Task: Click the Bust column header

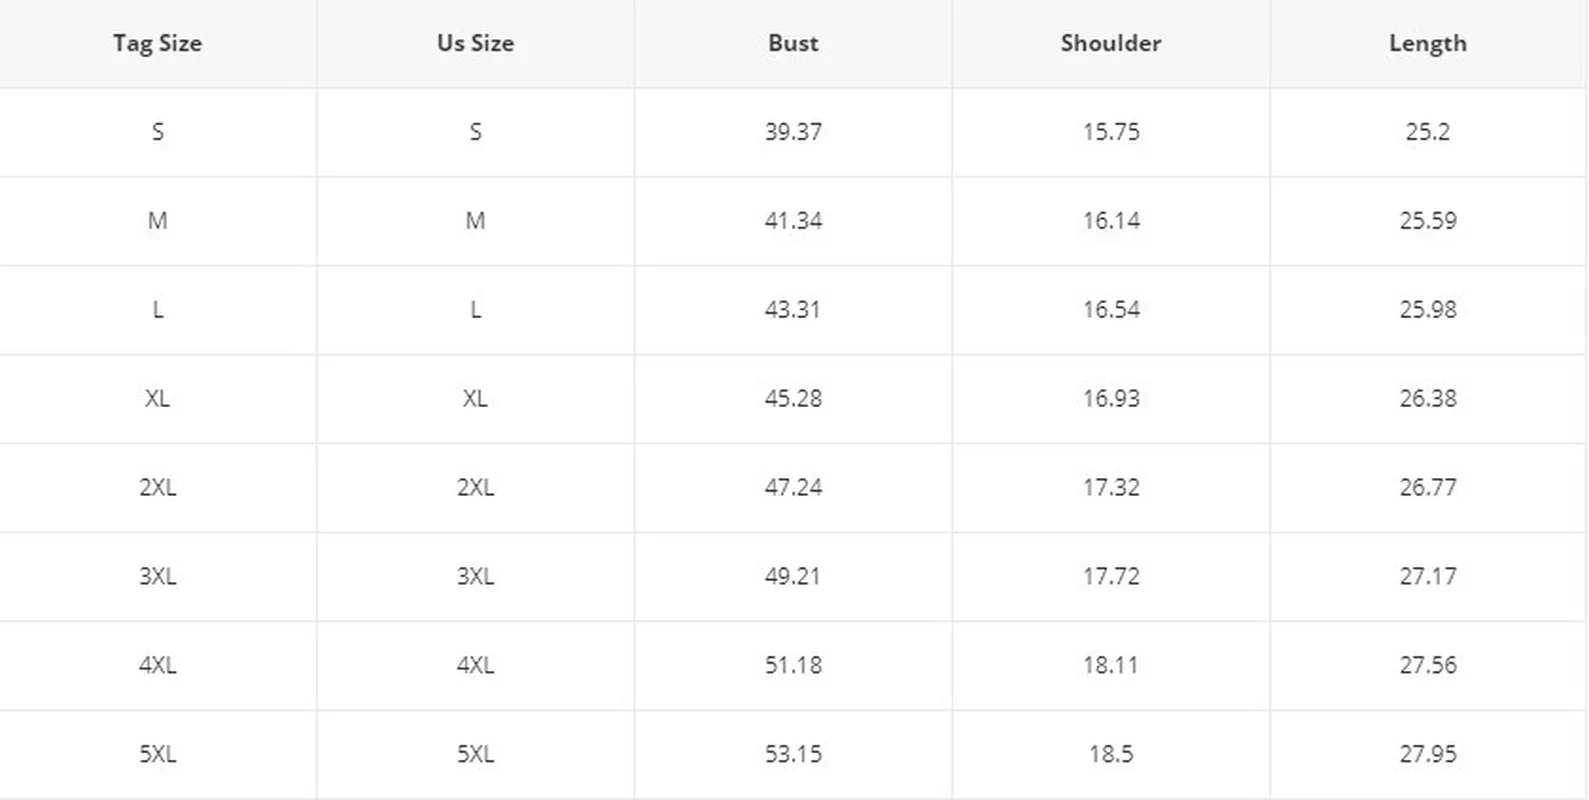Action: pyautogui.click(x=793, y=43)
